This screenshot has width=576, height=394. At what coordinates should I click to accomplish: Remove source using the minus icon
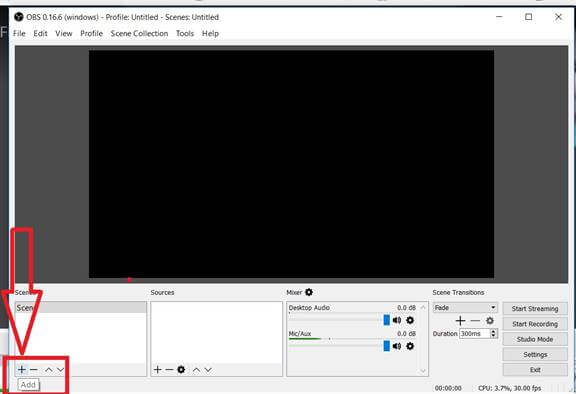point(169,369)
